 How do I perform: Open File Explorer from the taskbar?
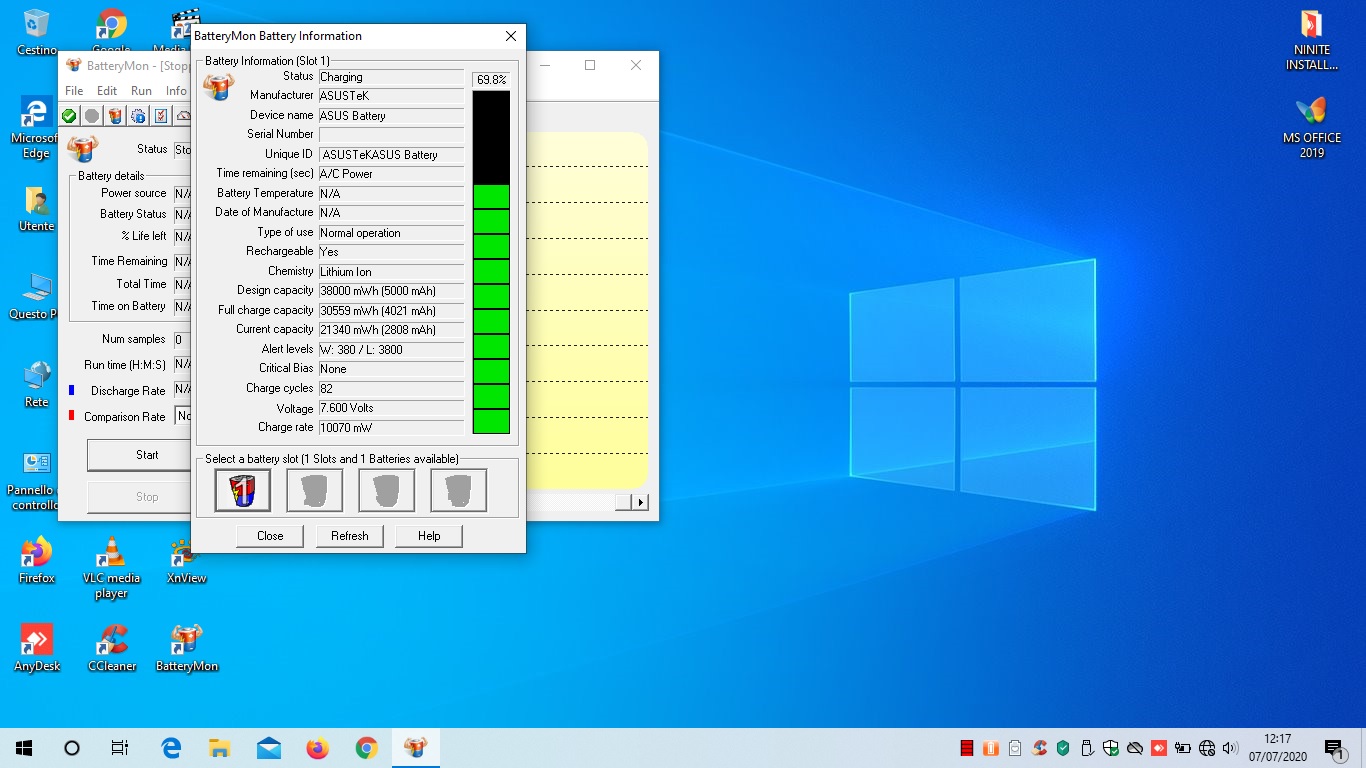click(220, 748)
